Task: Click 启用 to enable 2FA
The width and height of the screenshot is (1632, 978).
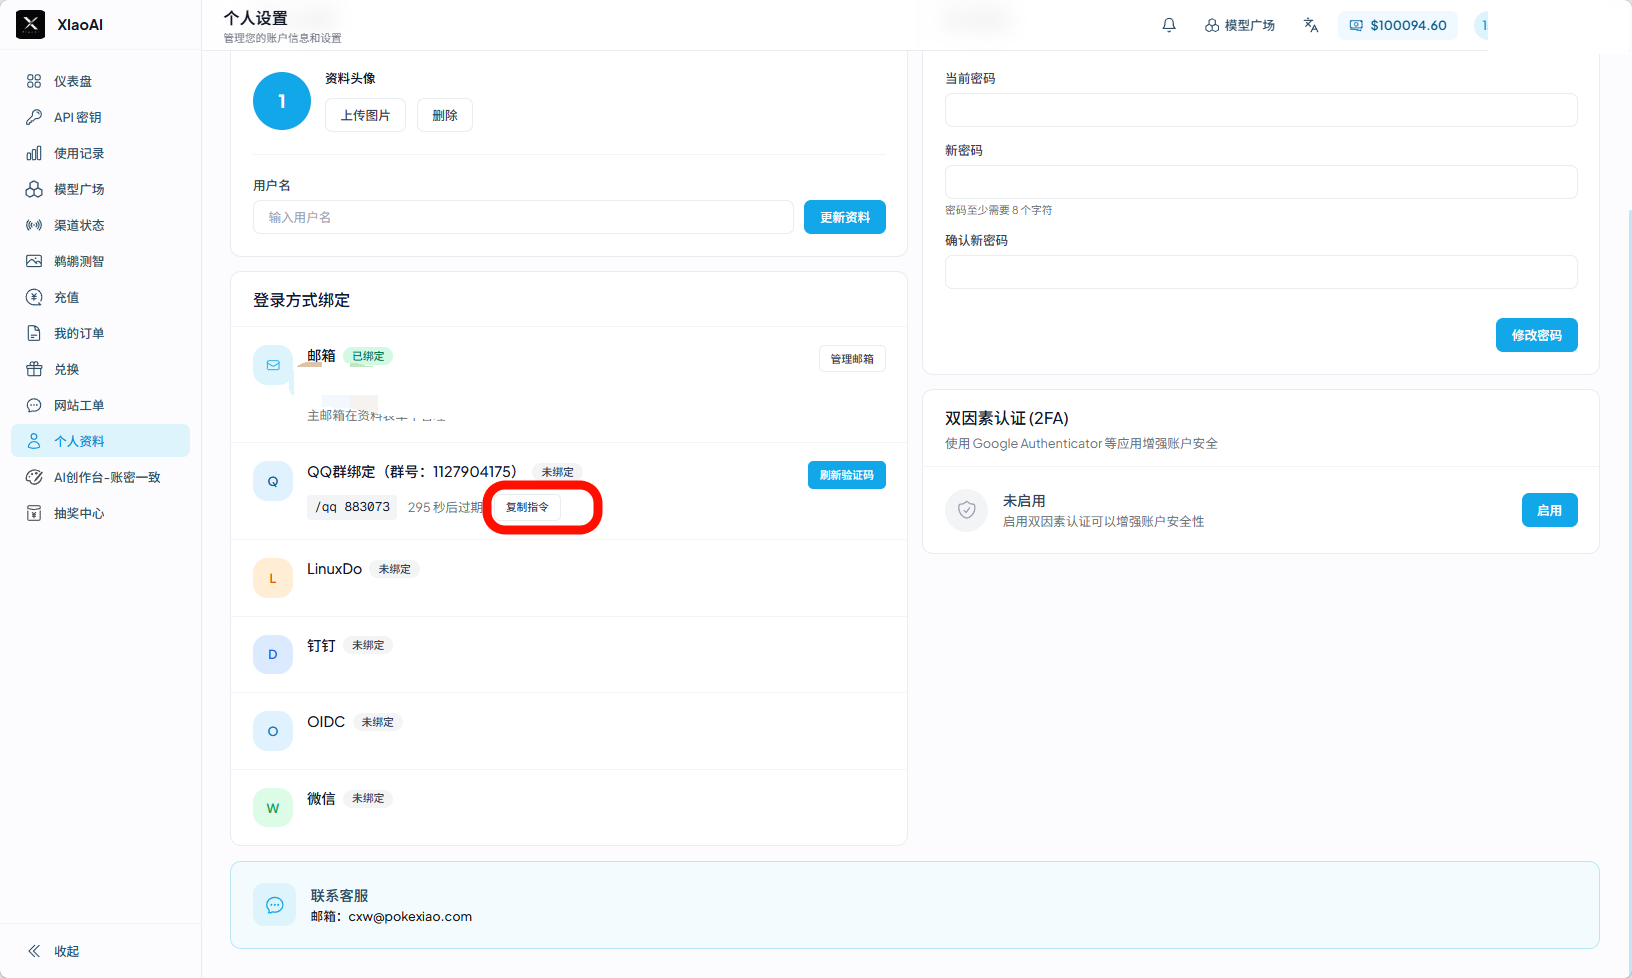Action: [1550, 510]
